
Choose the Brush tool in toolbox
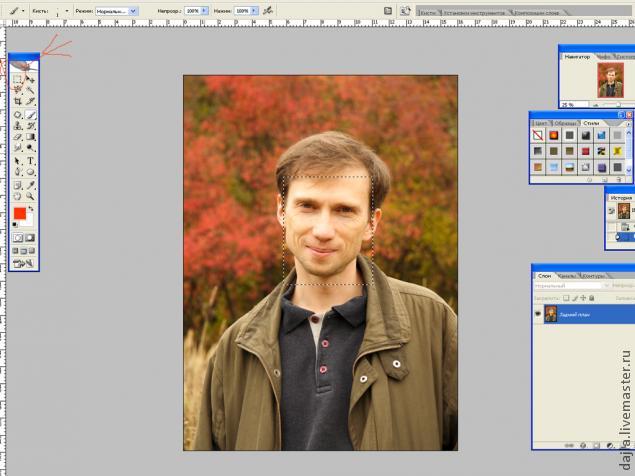31,113
